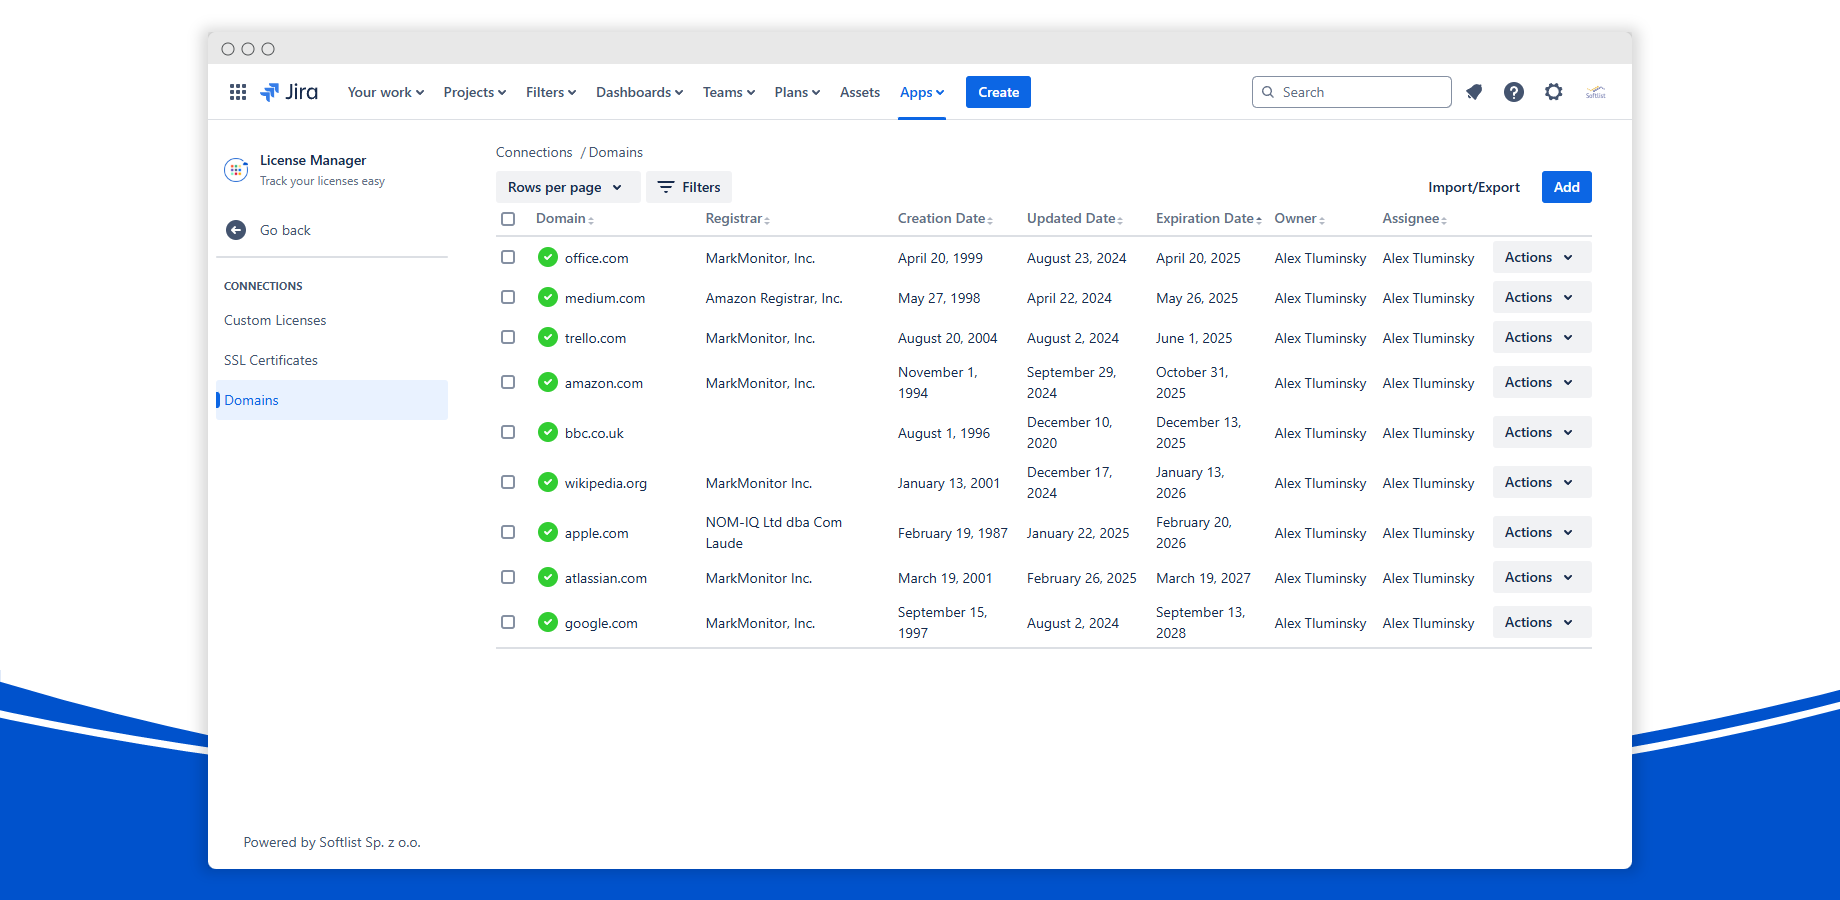Open Actions dropdown for office.com

point(1541,257)
